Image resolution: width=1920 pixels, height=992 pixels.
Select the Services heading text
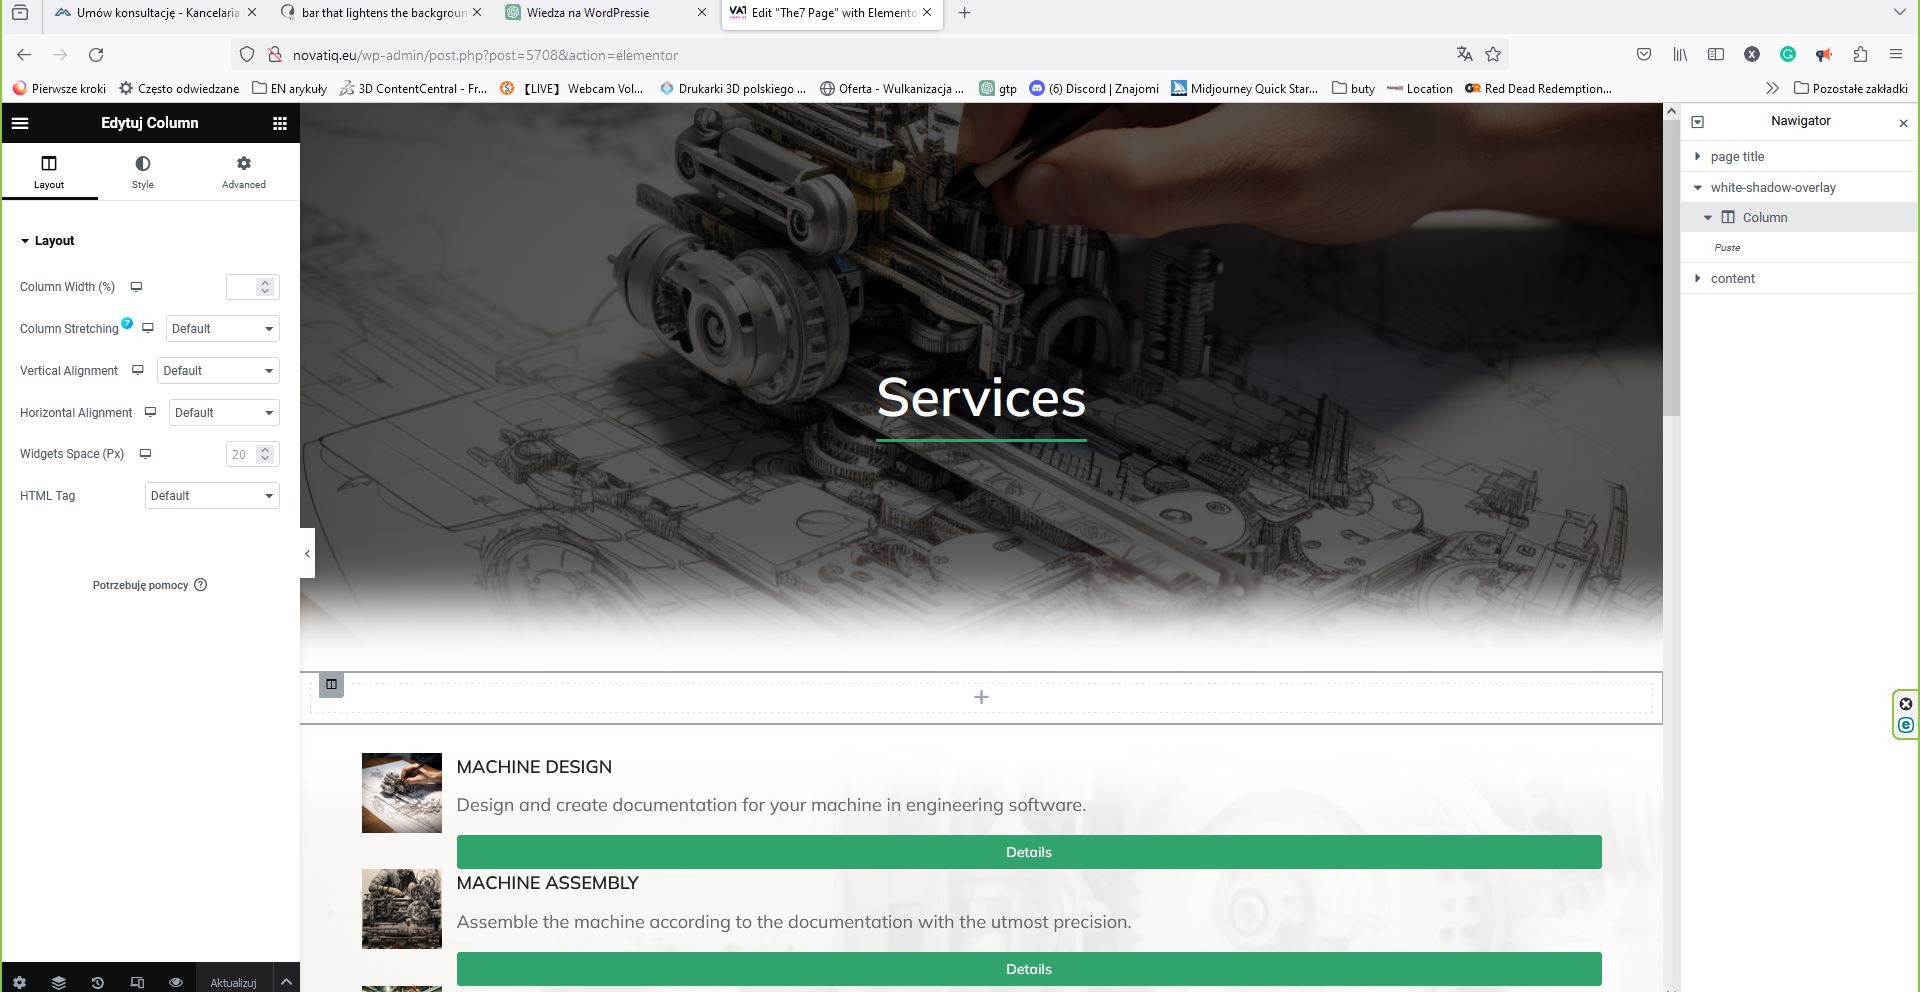[x=981, y=397]
